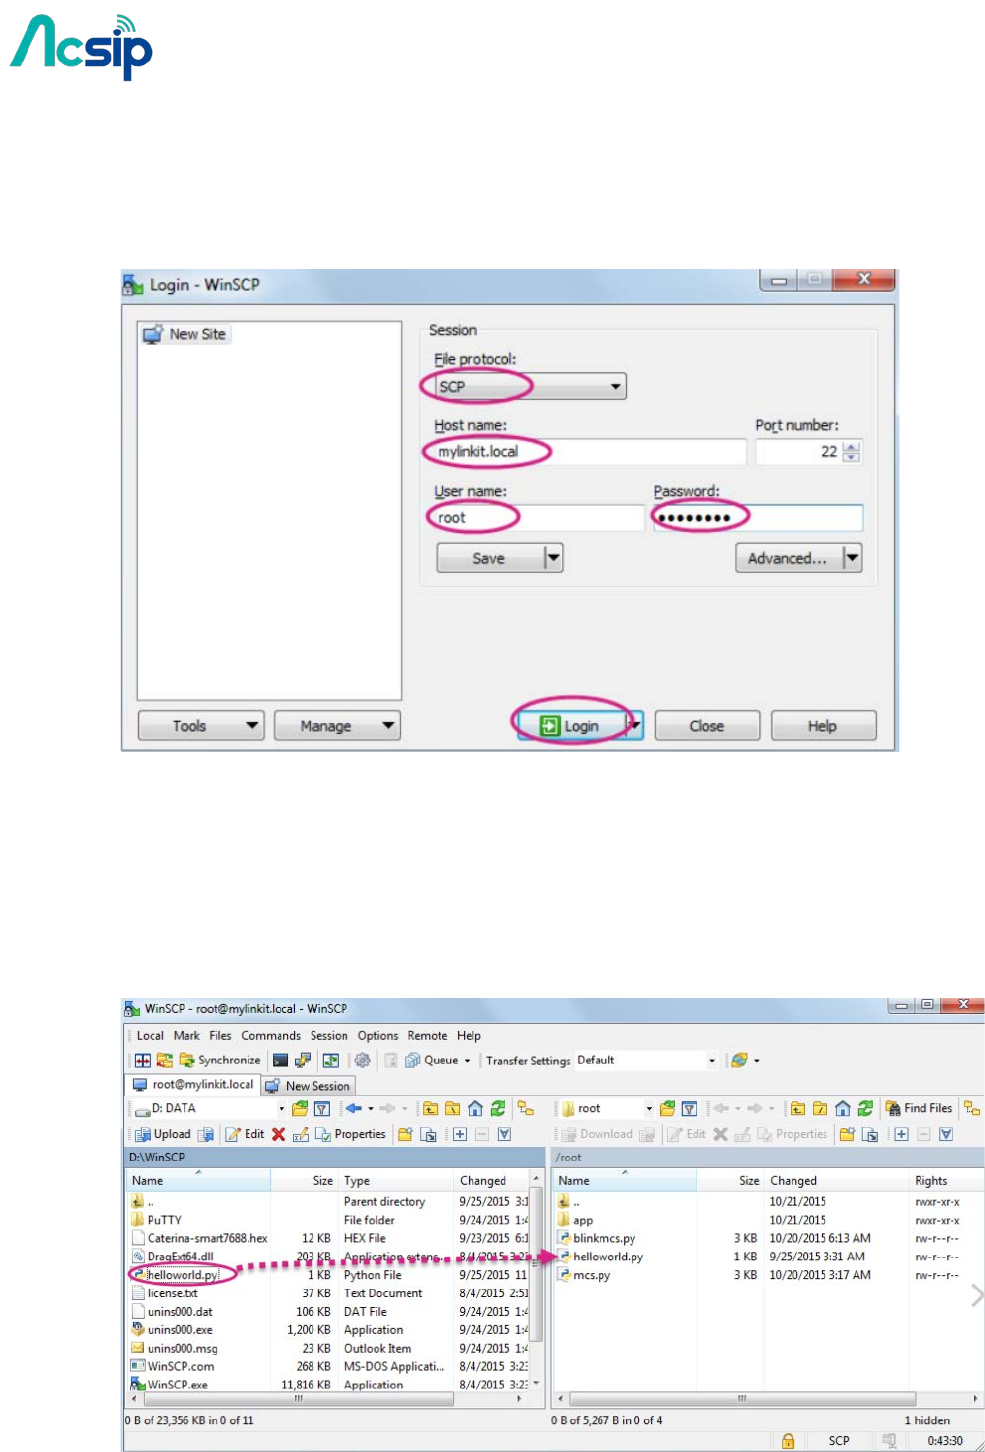Screen dimensions: 985x1452
Task: Open the Queue dropdown arrow
Action: point(467,1061)
